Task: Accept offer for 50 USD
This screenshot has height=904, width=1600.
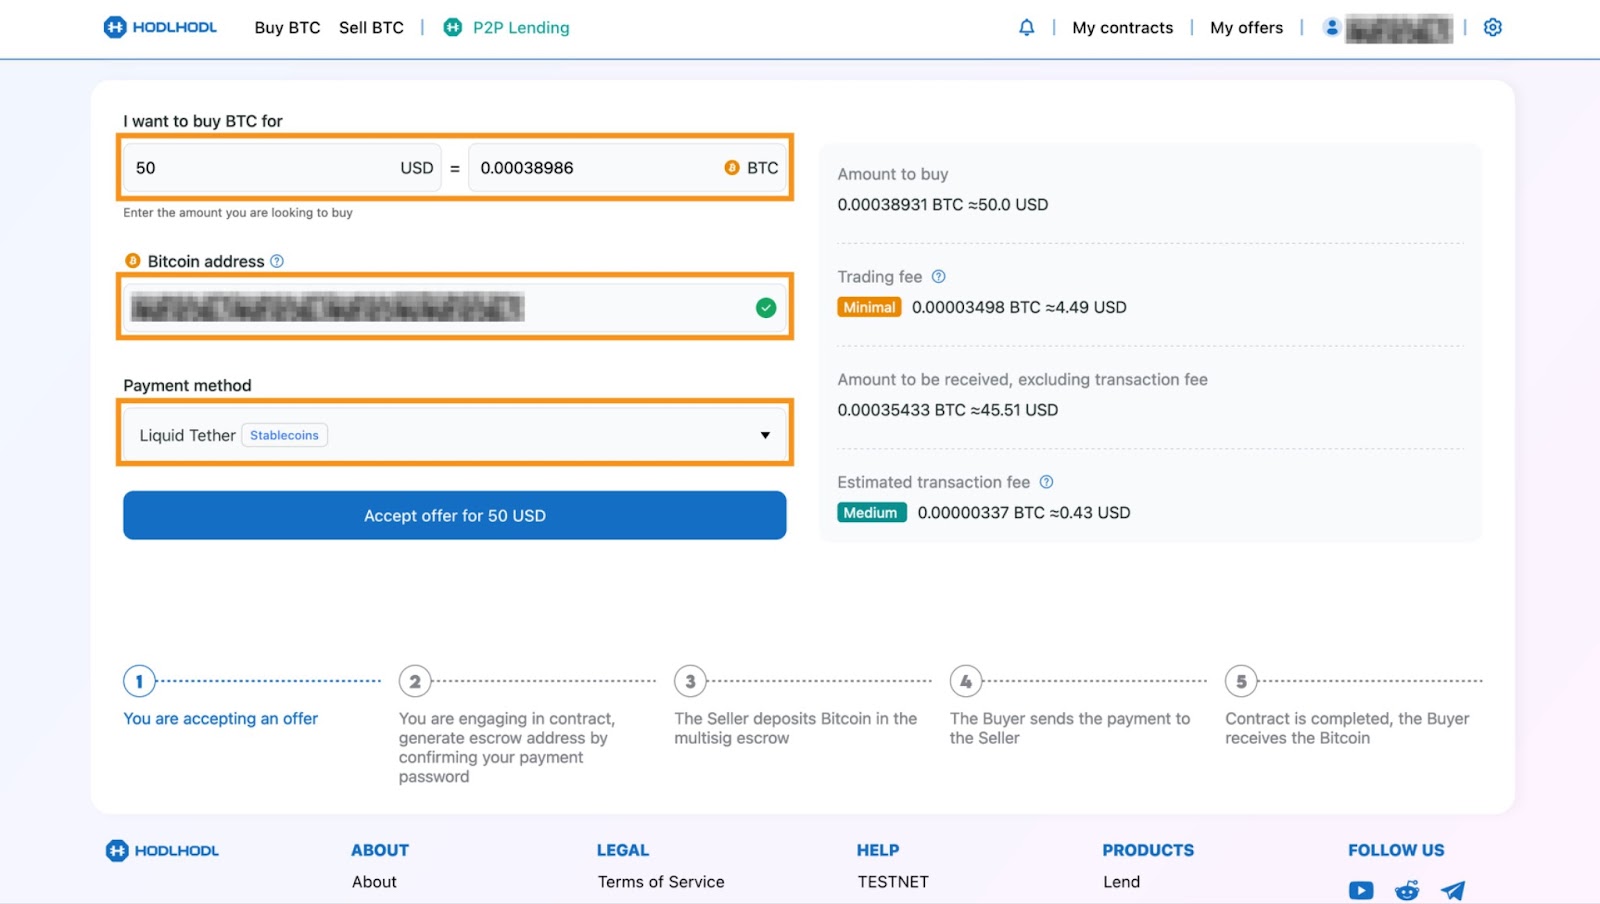Action: click(455, 515)
